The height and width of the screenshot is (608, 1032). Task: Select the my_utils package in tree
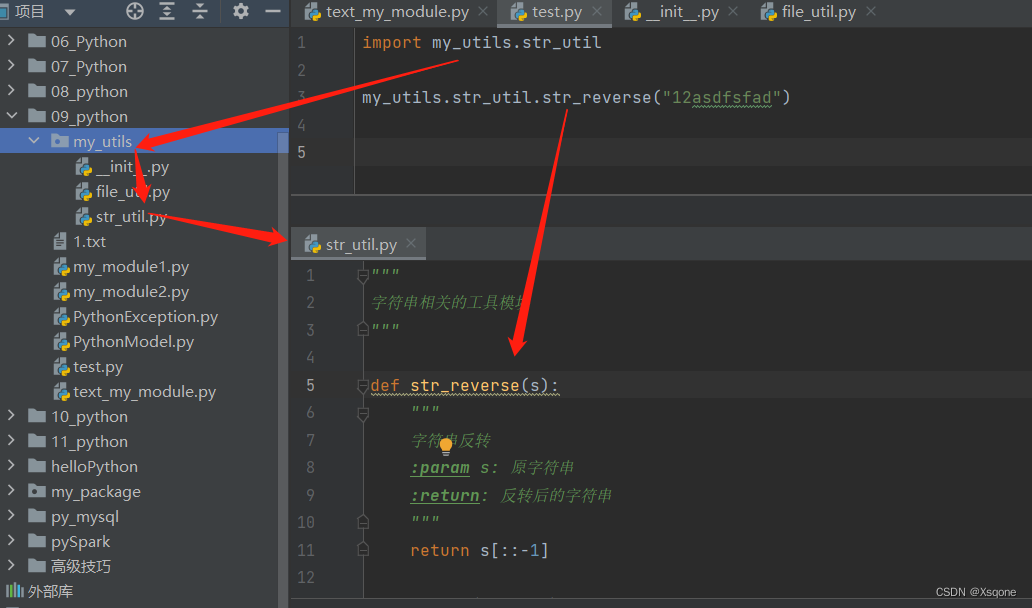coord(102,141)
